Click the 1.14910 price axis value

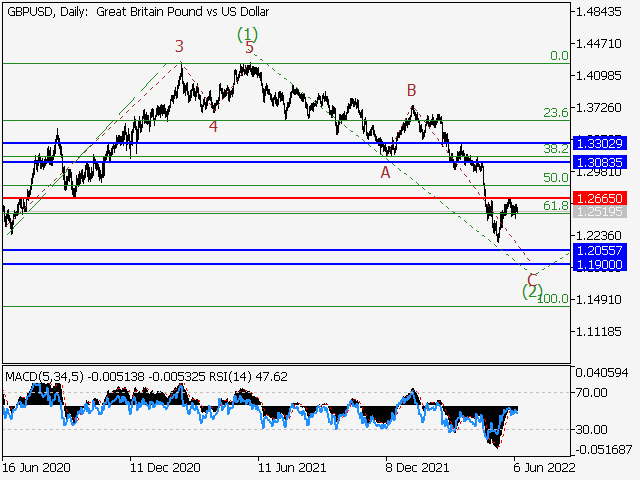(x=599, y=300)
